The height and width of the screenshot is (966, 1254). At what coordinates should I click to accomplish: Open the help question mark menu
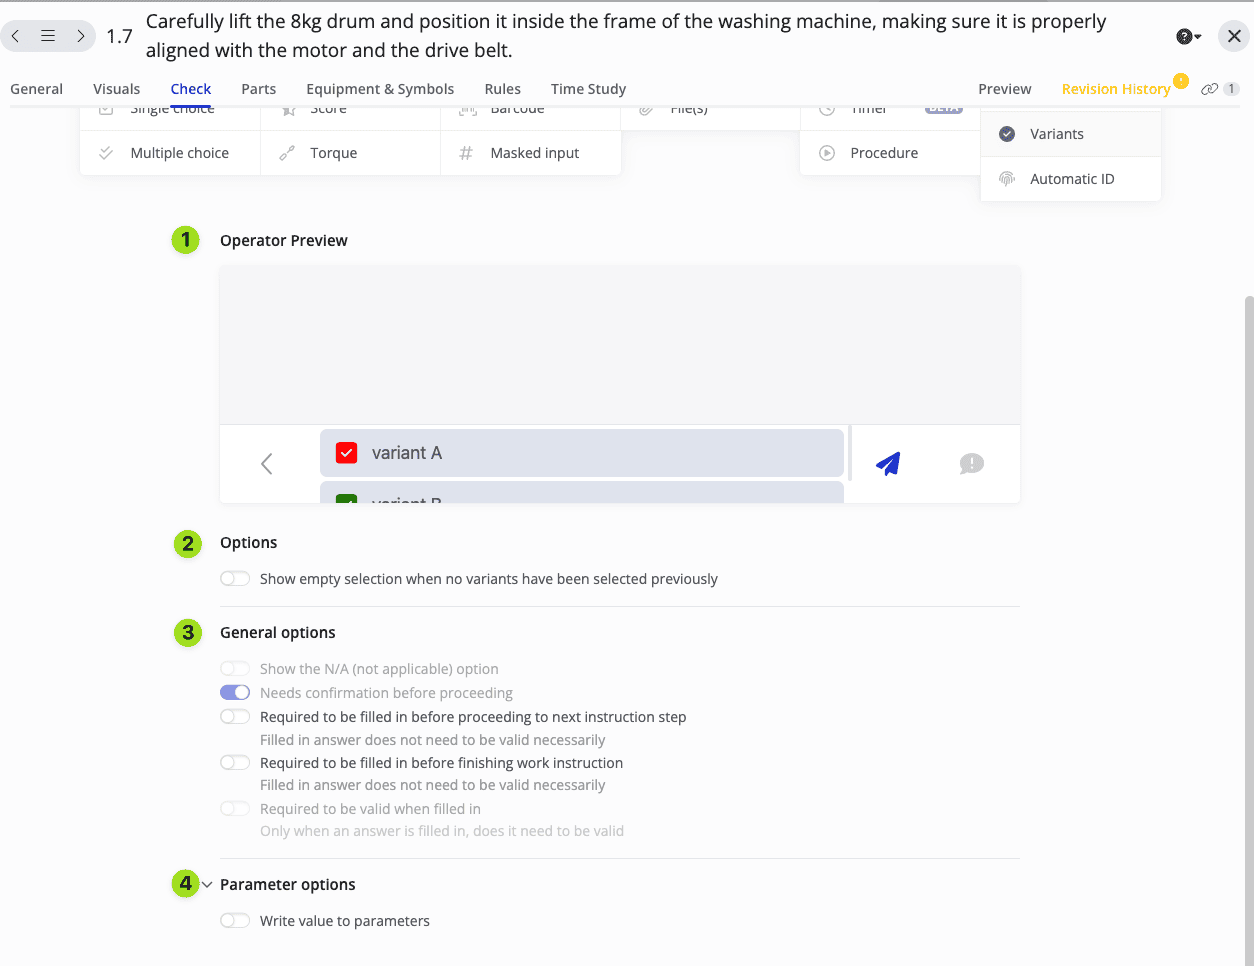click(1187, 37)
